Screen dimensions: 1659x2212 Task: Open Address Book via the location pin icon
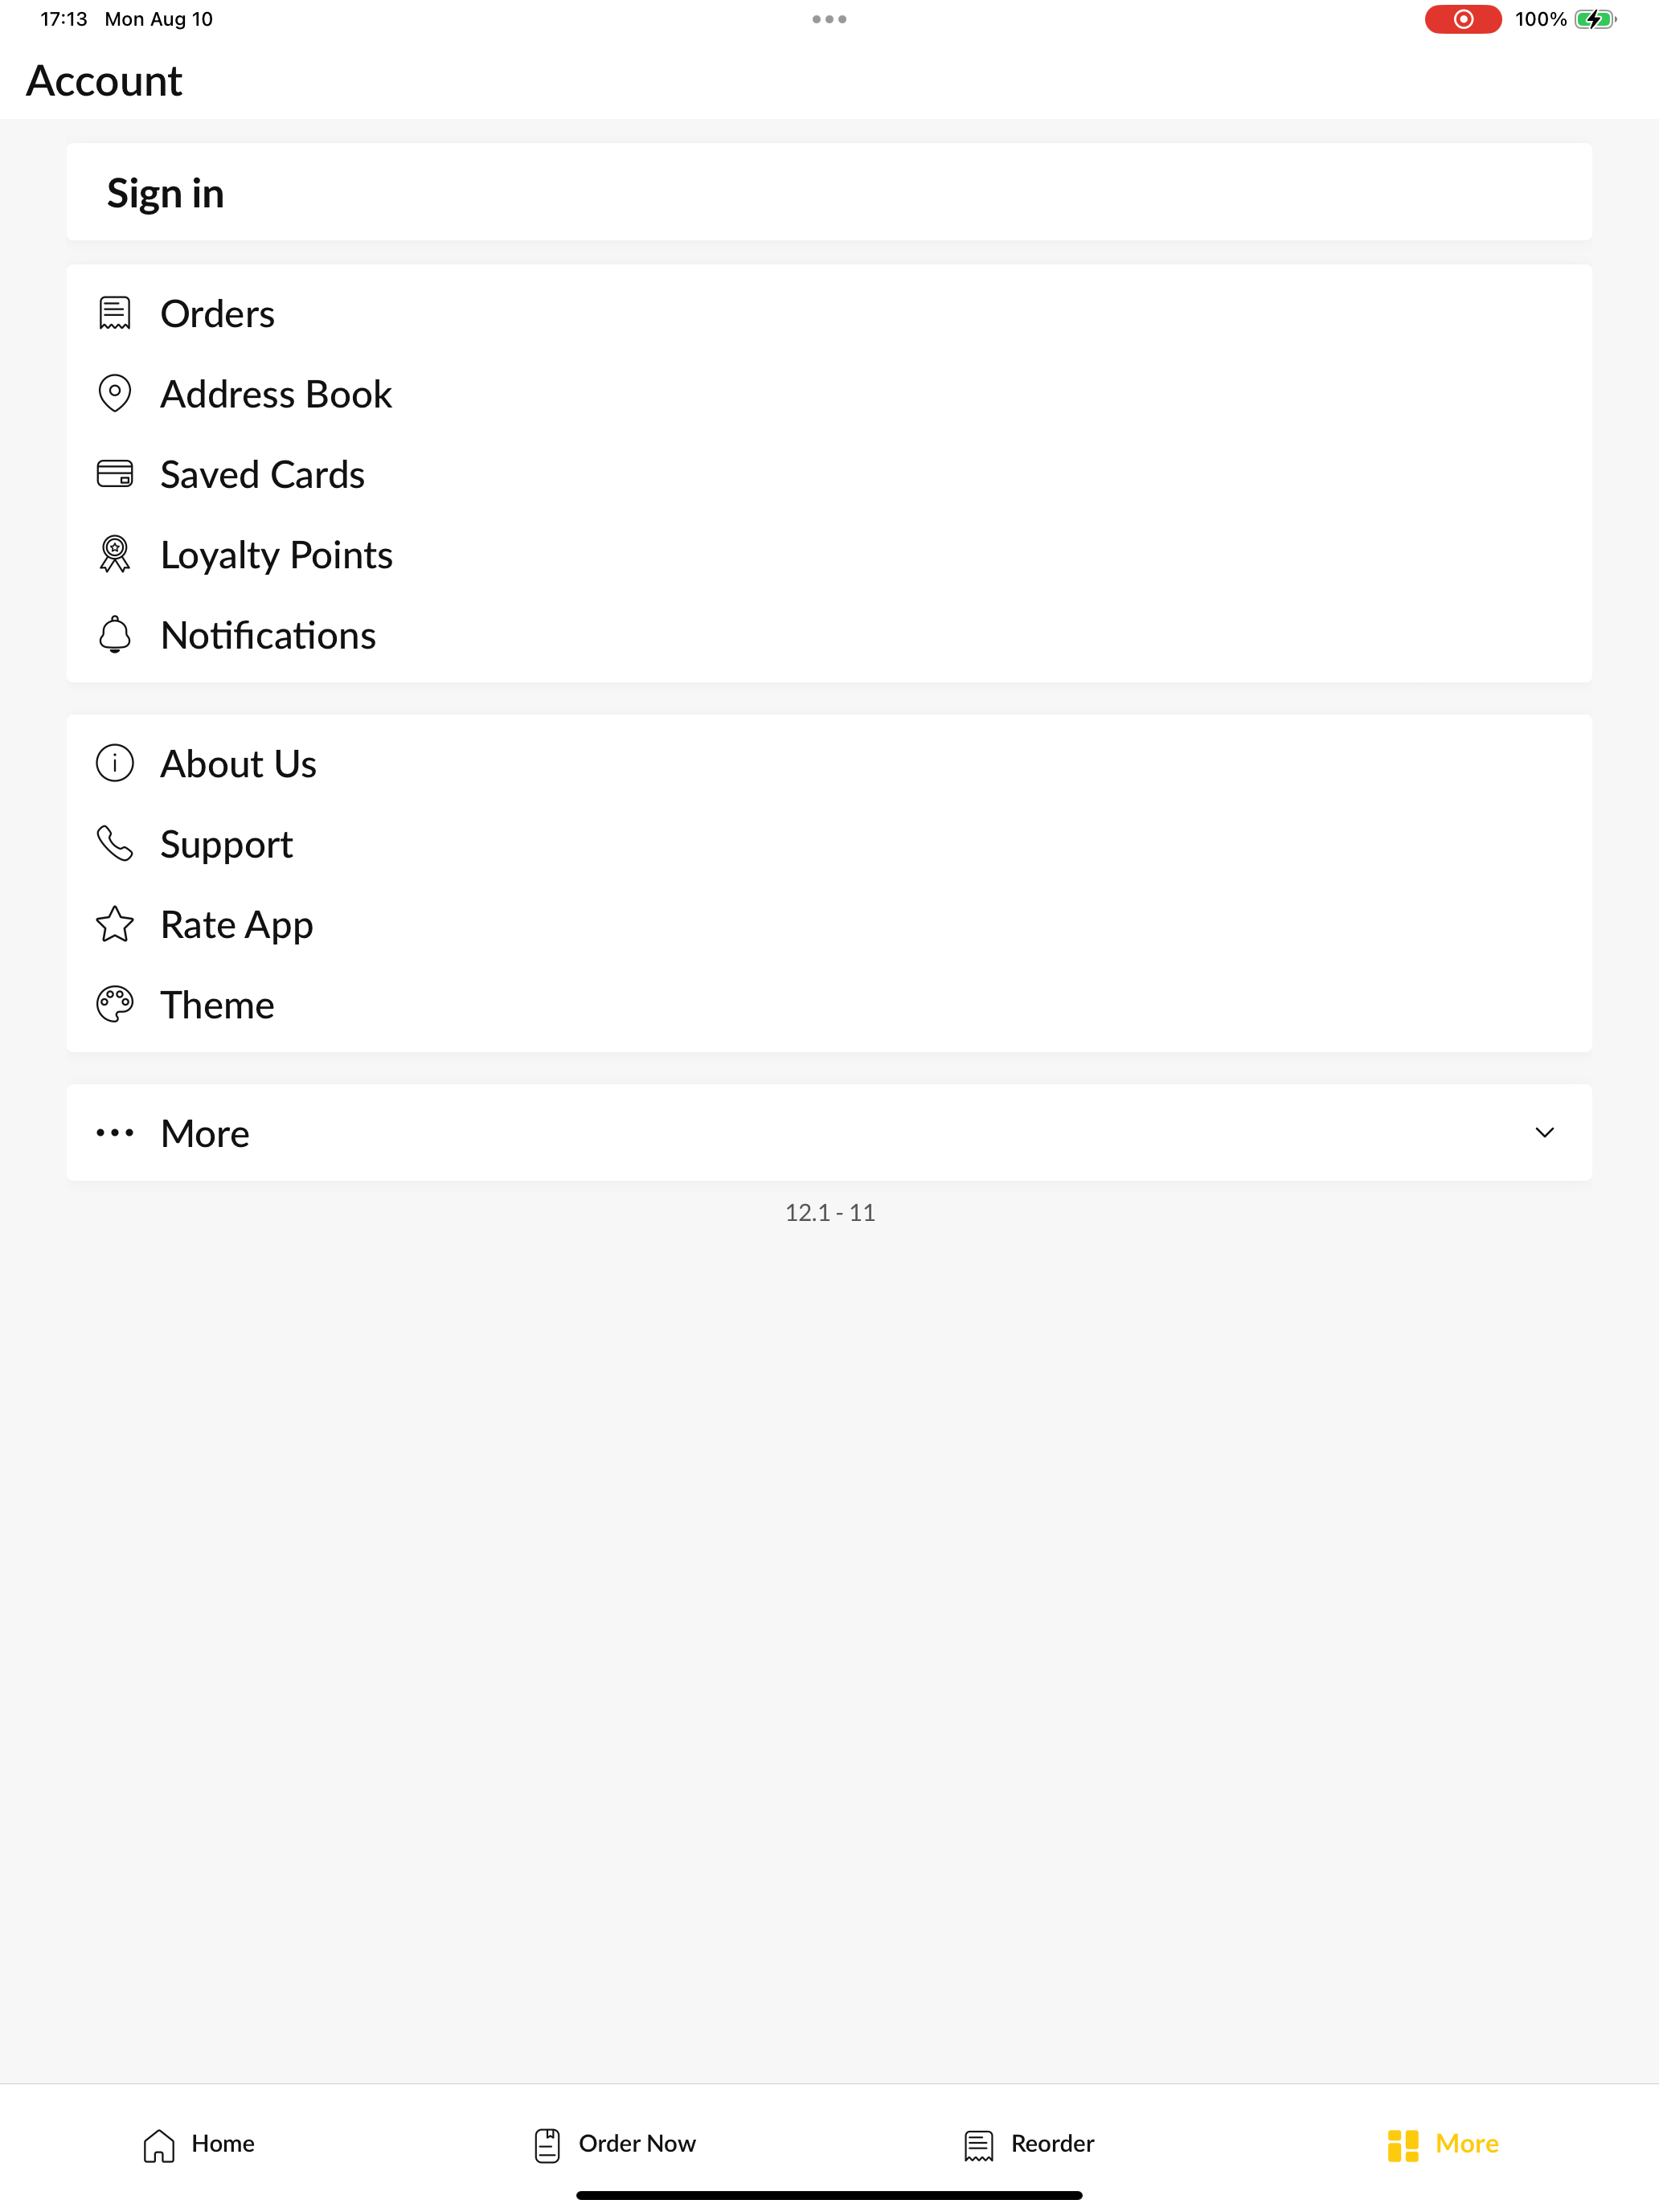coord(115,393)
